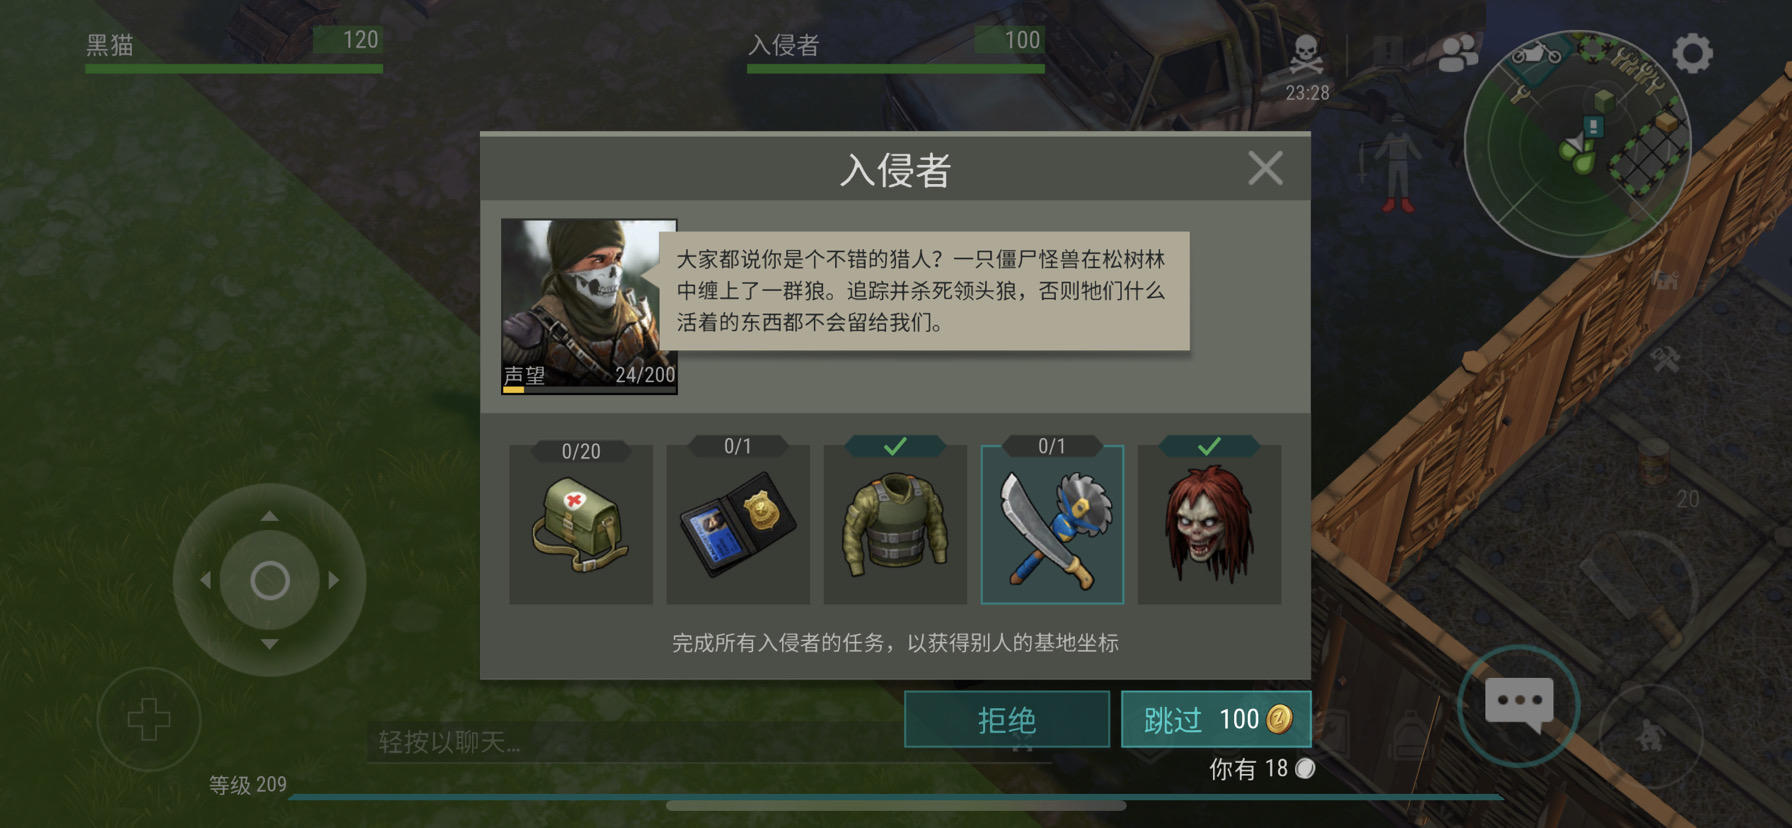The height and width of the screenshot is (828, 1792).
Task: Select the first aid bag task item
Action: [581, 524]
